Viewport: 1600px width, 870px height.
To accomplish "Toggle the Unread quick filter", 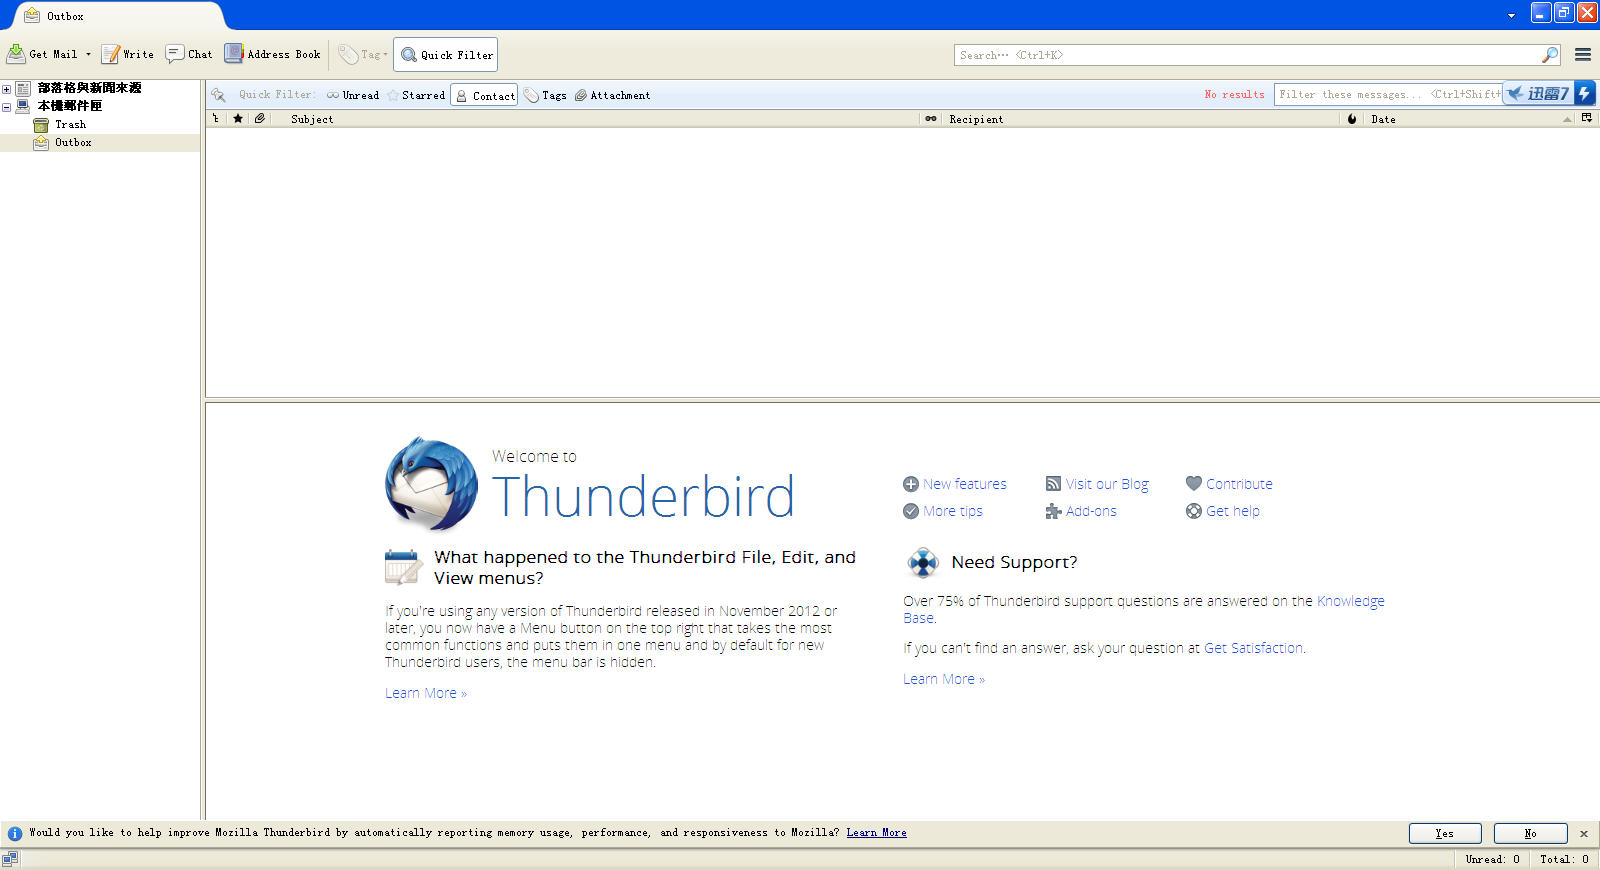I will click(353, 95).
